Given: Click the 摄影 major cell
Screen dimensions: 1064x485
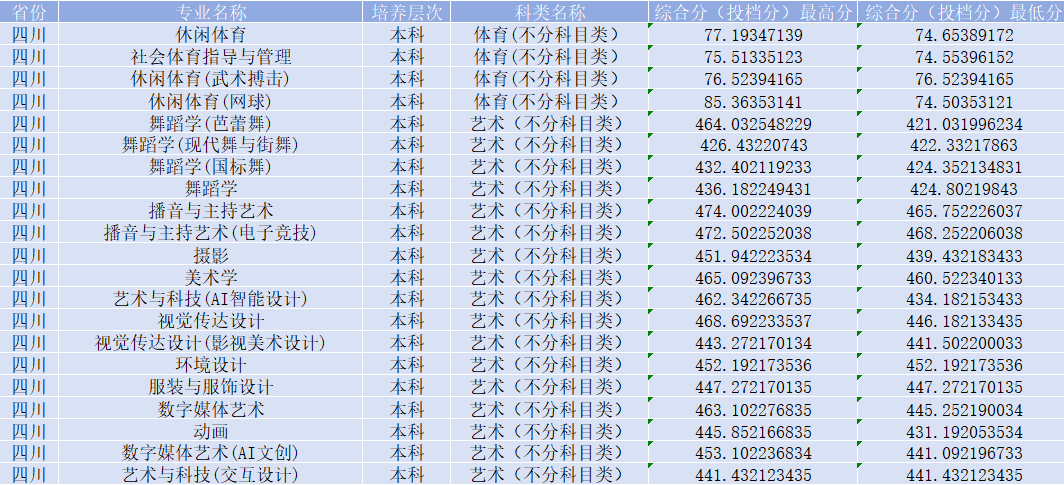Looking at the screenshot, I should point(211,256).
